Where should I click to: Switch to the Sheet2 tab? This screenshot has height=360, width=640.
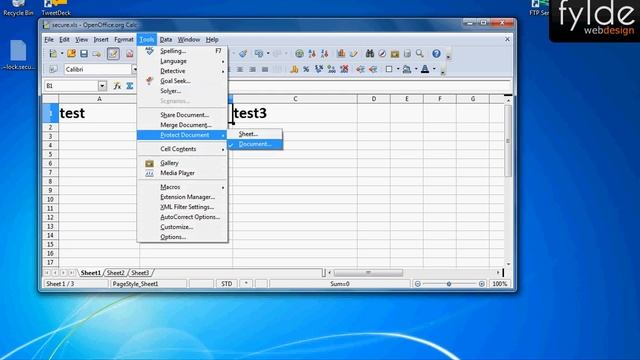116,273
